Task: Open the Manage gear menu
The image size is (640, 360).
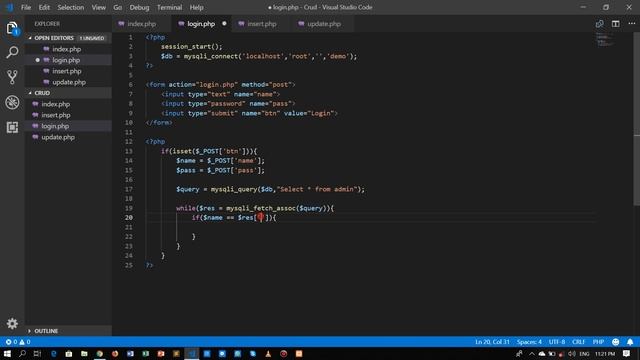Action: (x=12, y=324)
